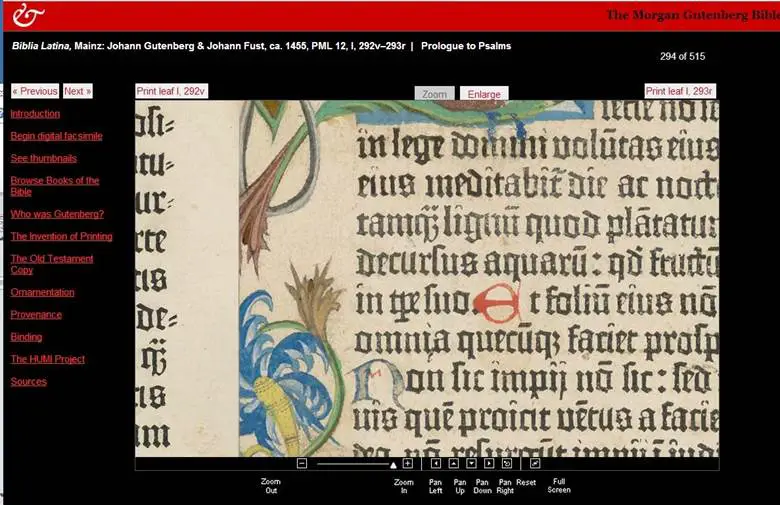
Task: Print leaf I, 293r
Action: tap(680, 91)
